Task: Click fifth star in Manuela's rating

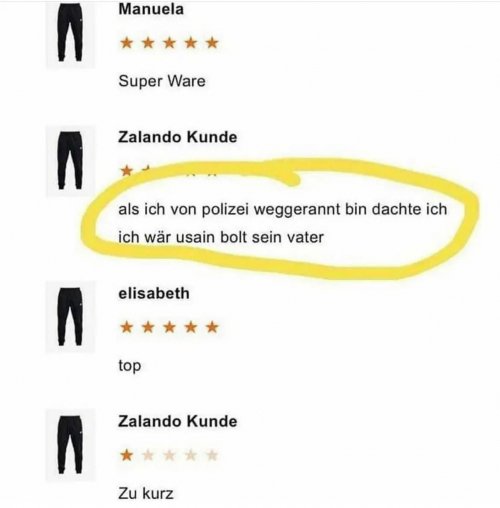Action: (212, 43)
